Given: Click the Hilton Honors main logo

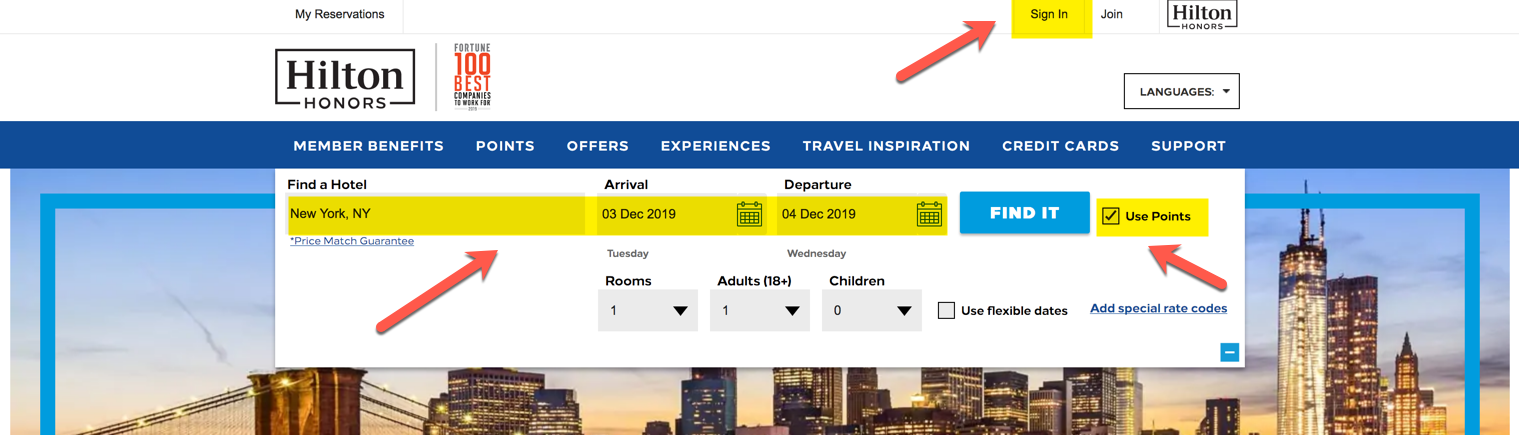Looking at the screenshot, I should point(345,78).
